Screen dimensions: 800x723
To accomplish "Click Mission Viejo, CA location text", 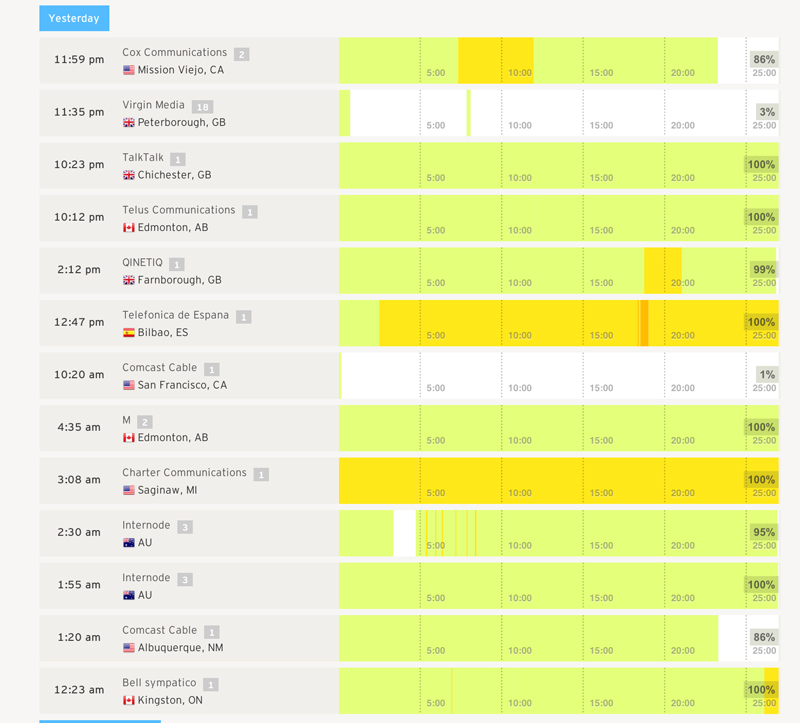I will point(181,70).
